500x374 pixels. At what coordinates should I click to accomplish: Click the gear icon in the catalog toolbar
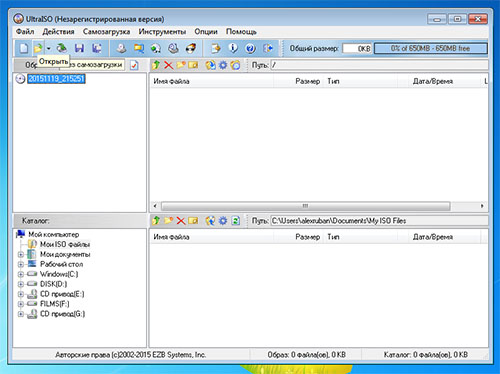(x=223, y=221)
